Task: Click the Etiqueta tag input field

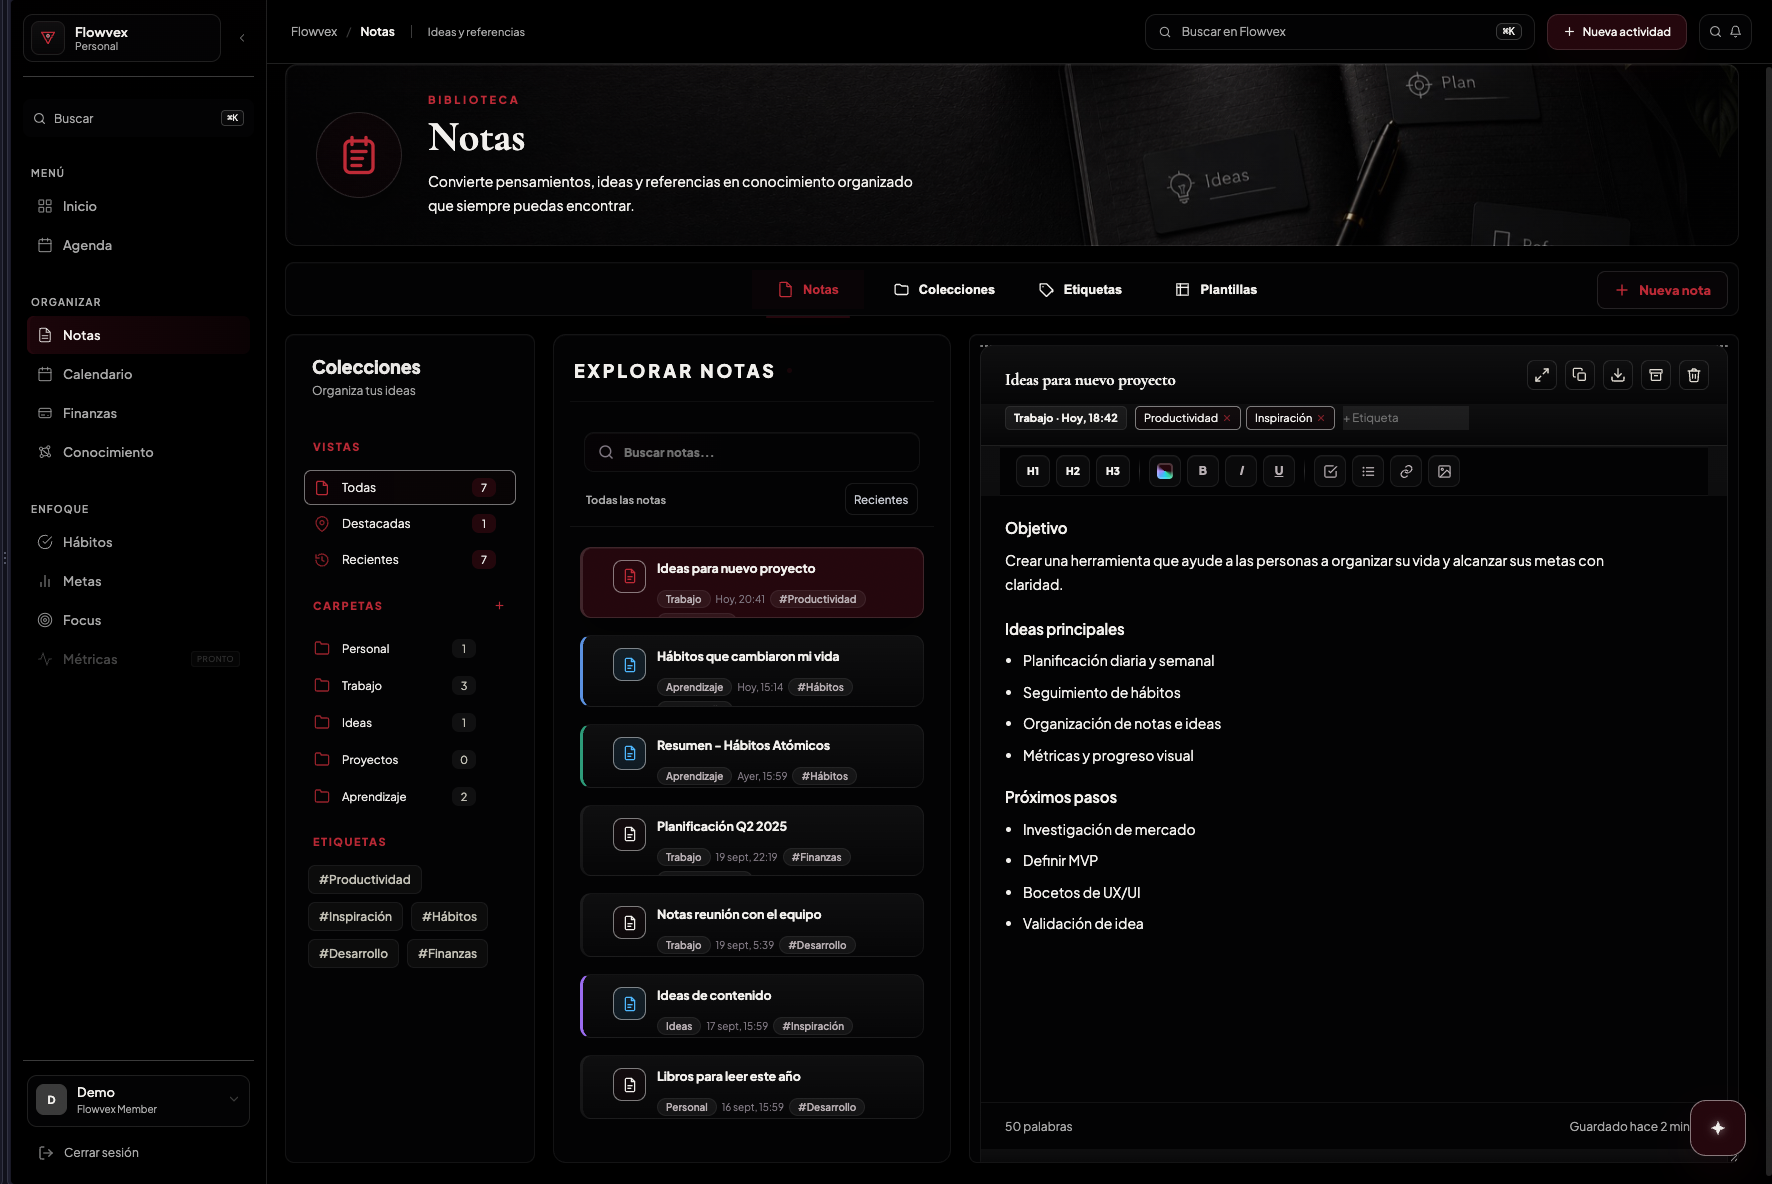Action: (1404, 418)
